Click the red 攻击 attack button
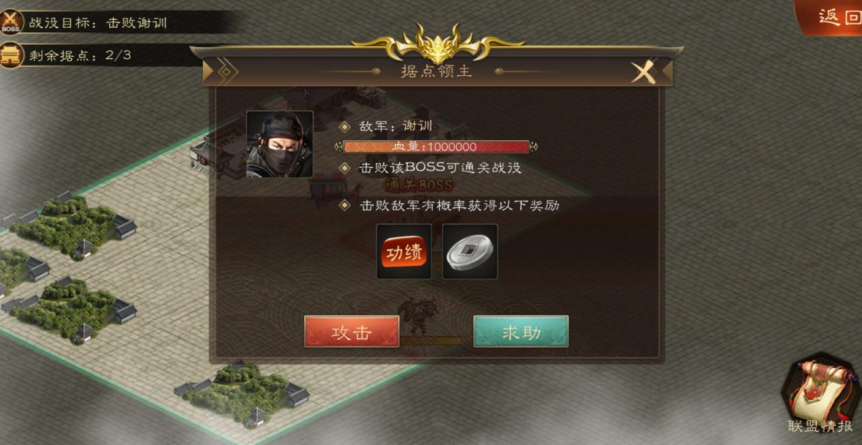Screen dimensions: 862x445 [x=351, y=331]
